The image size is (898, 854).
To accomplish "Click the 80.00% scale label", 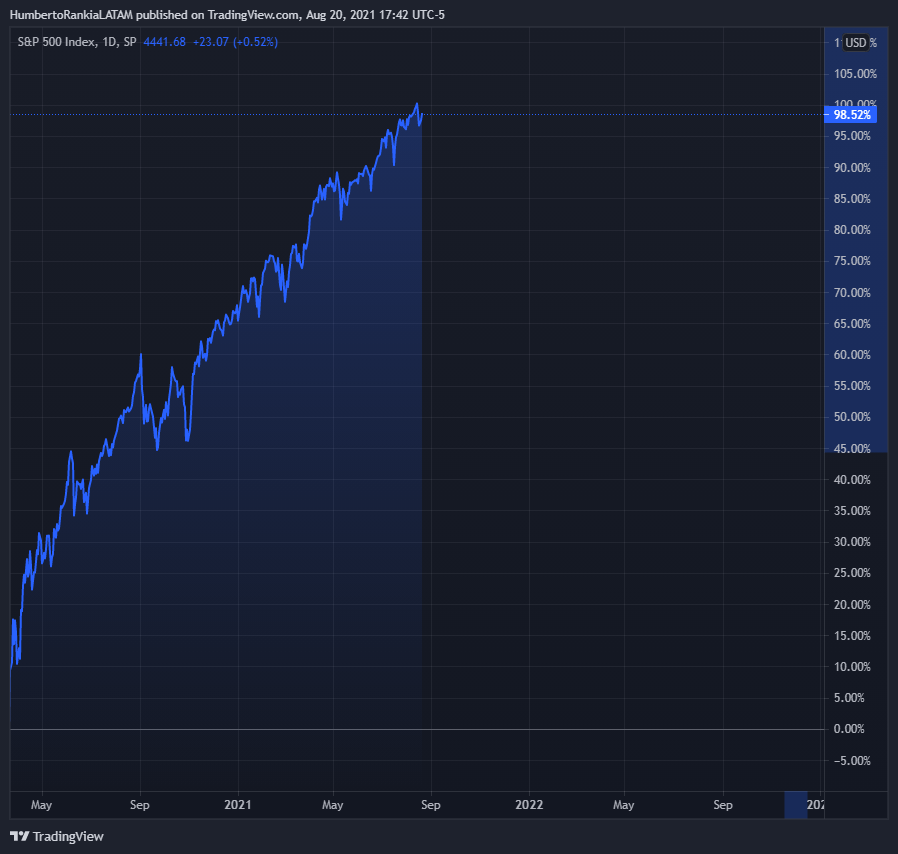I will 852,230.
